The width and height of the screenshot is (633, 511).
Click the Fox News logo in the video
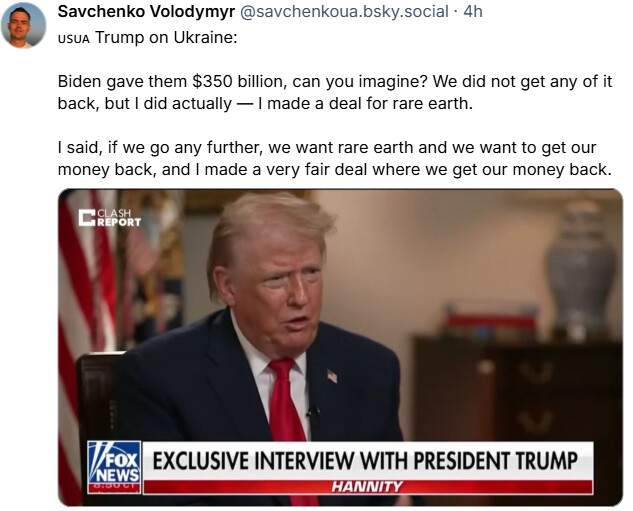tap(113, 467)
